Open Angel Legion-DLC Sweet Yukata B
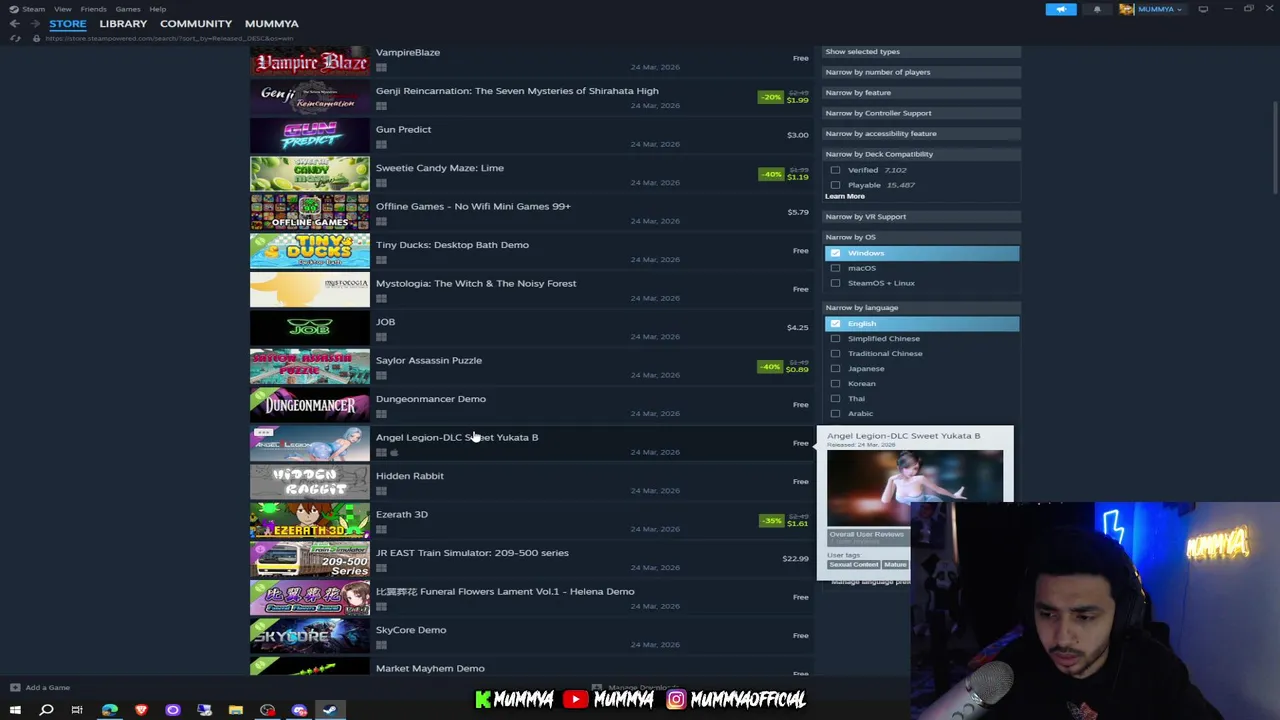1280x720 pixels. 532,443
